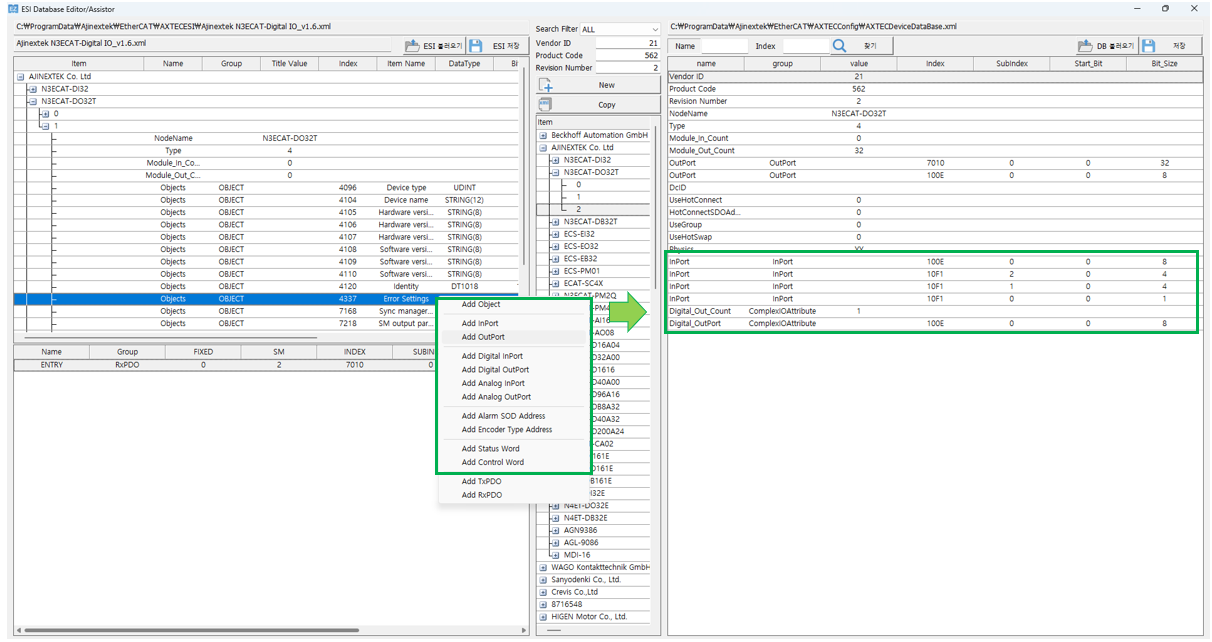1212x642 pixels.
Task: Click the DB 불러오기 load button
Action: pos(1107,46)
